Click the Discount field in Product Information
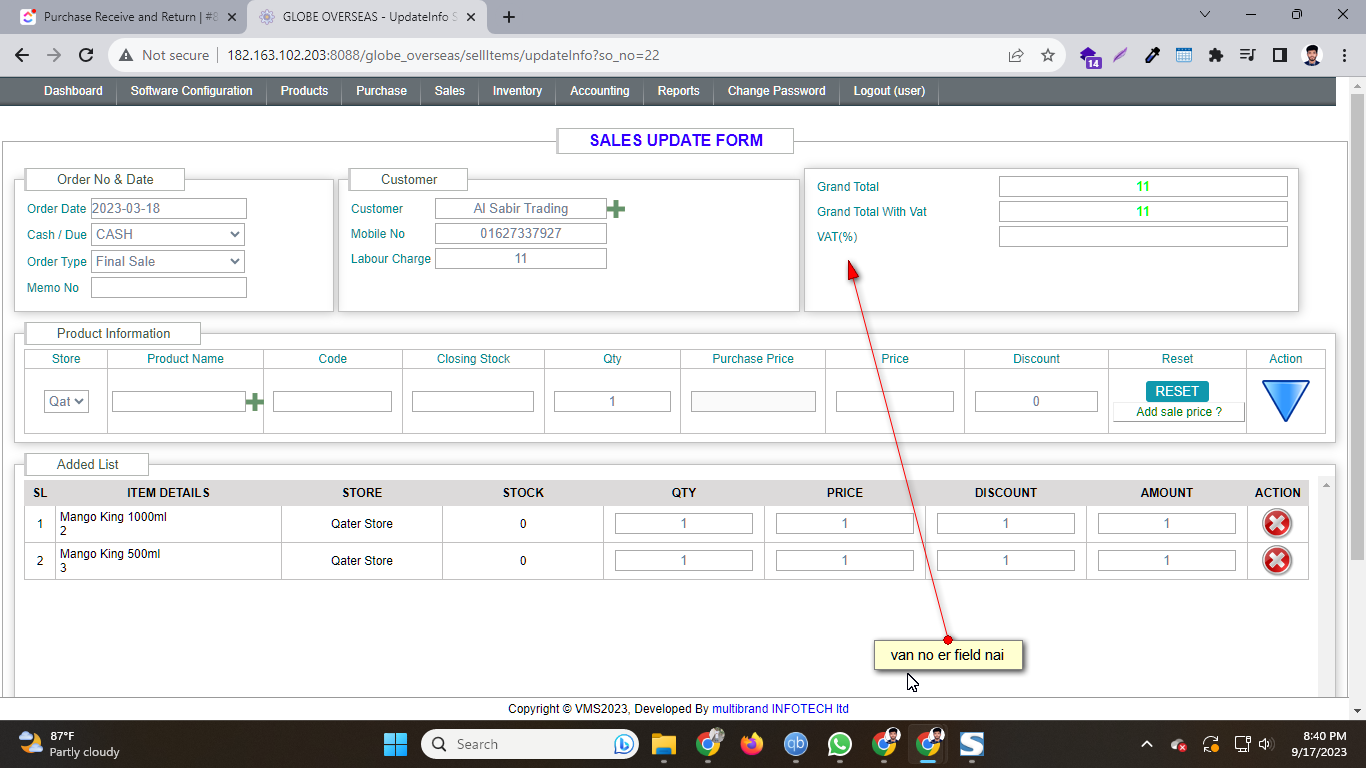 point(1036,401)
